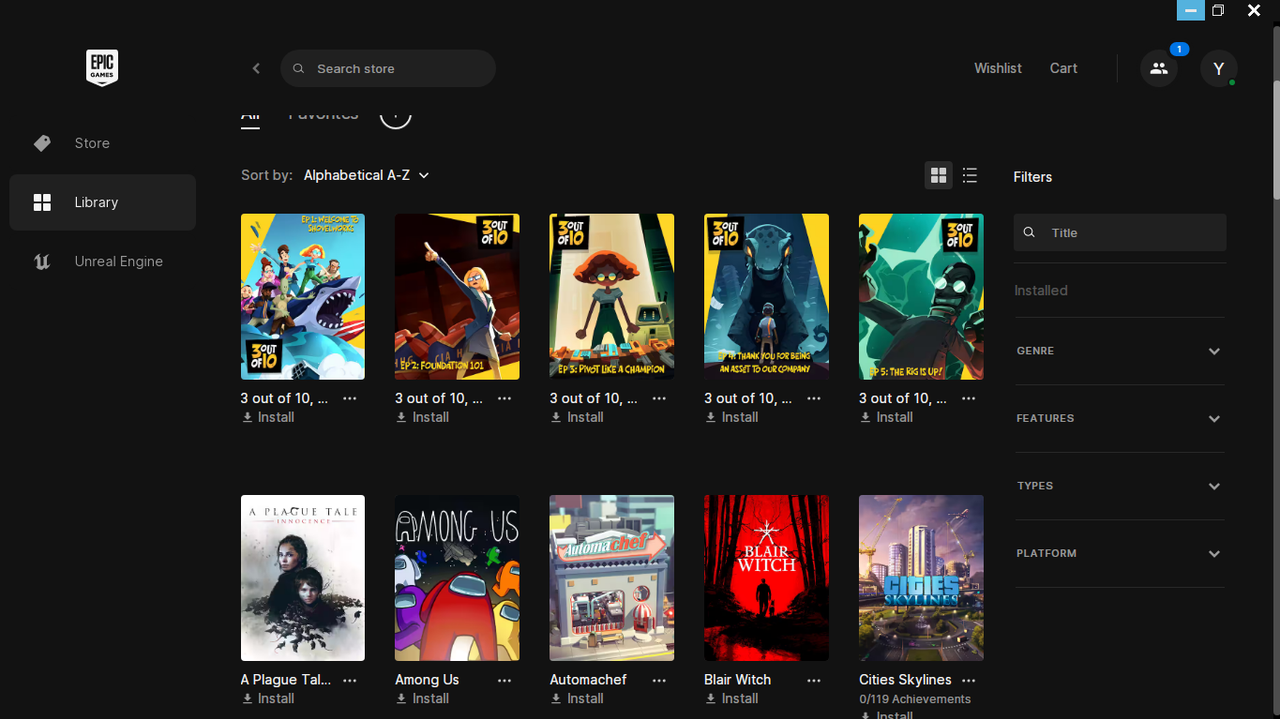Viewport: 1280px width, 719px height.
Task: Select the Favorites tab
Action: pos(323,113)
